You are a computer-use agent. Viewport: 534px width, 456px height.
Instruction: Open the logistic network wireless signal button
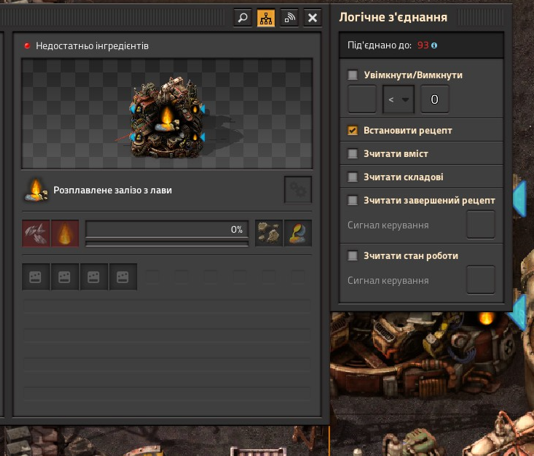click(x=289, y=17)
